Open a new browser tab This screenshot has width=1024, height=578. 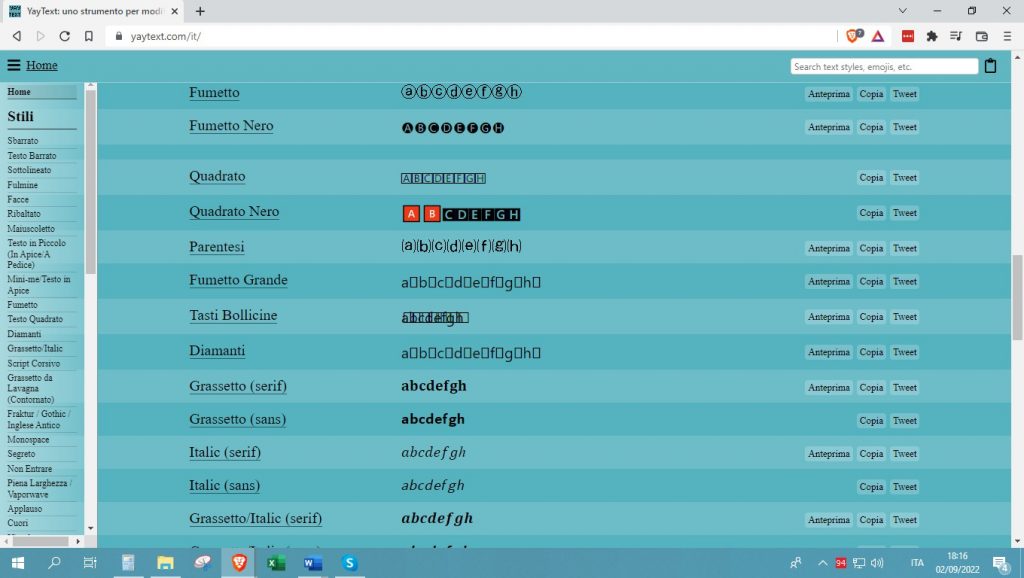tap(200, 11)
